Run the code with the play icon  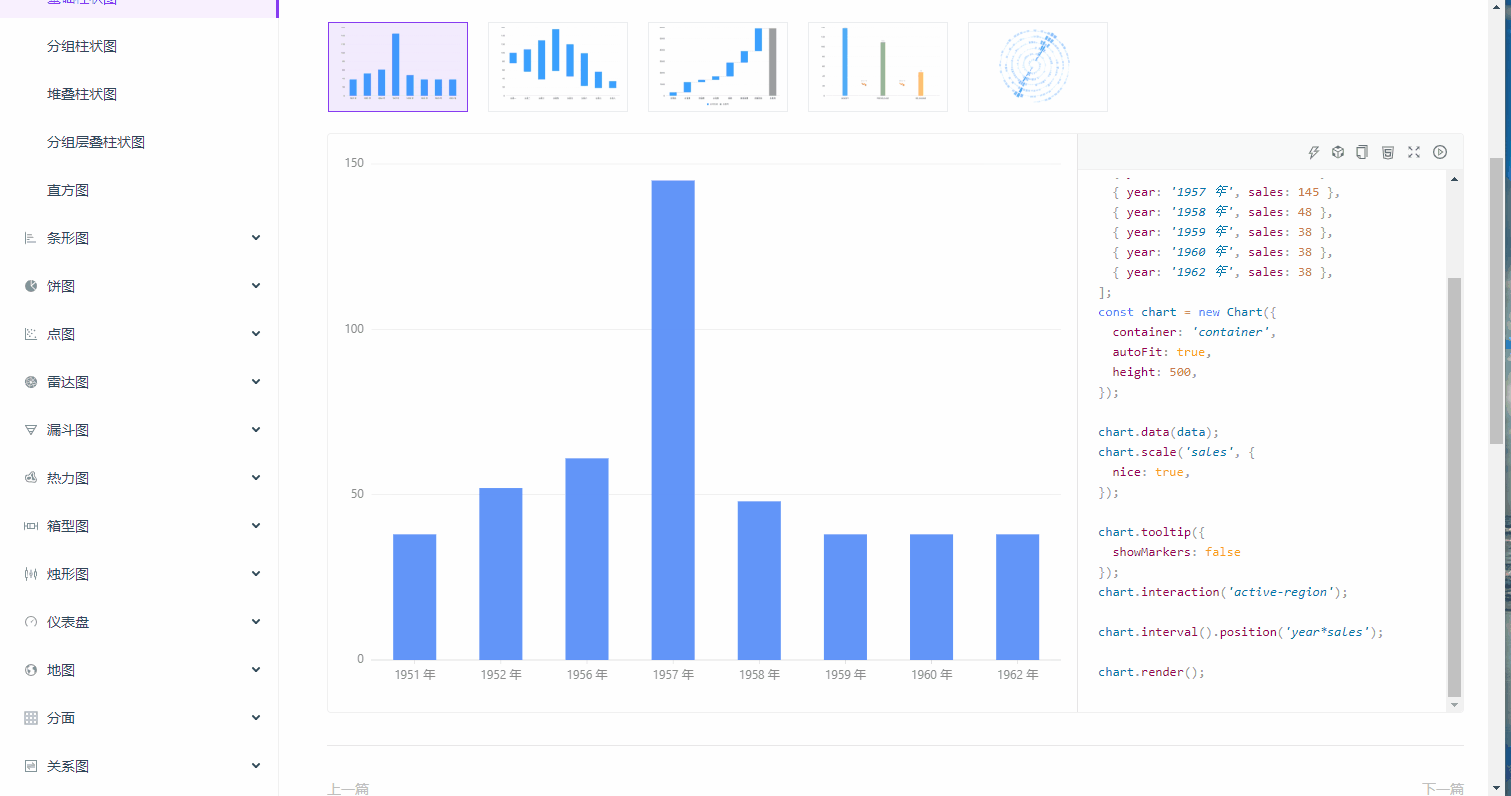pyautogui.click(x=1440, y=152)
